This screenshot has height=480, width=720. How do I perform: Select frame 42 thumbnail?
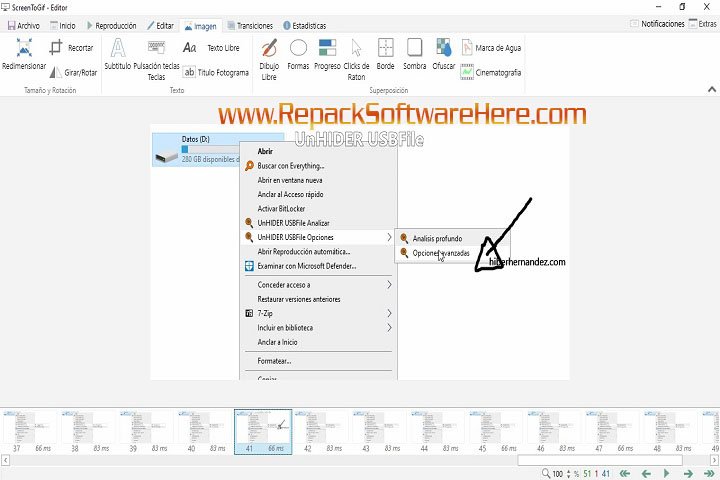tap(321, 432)
